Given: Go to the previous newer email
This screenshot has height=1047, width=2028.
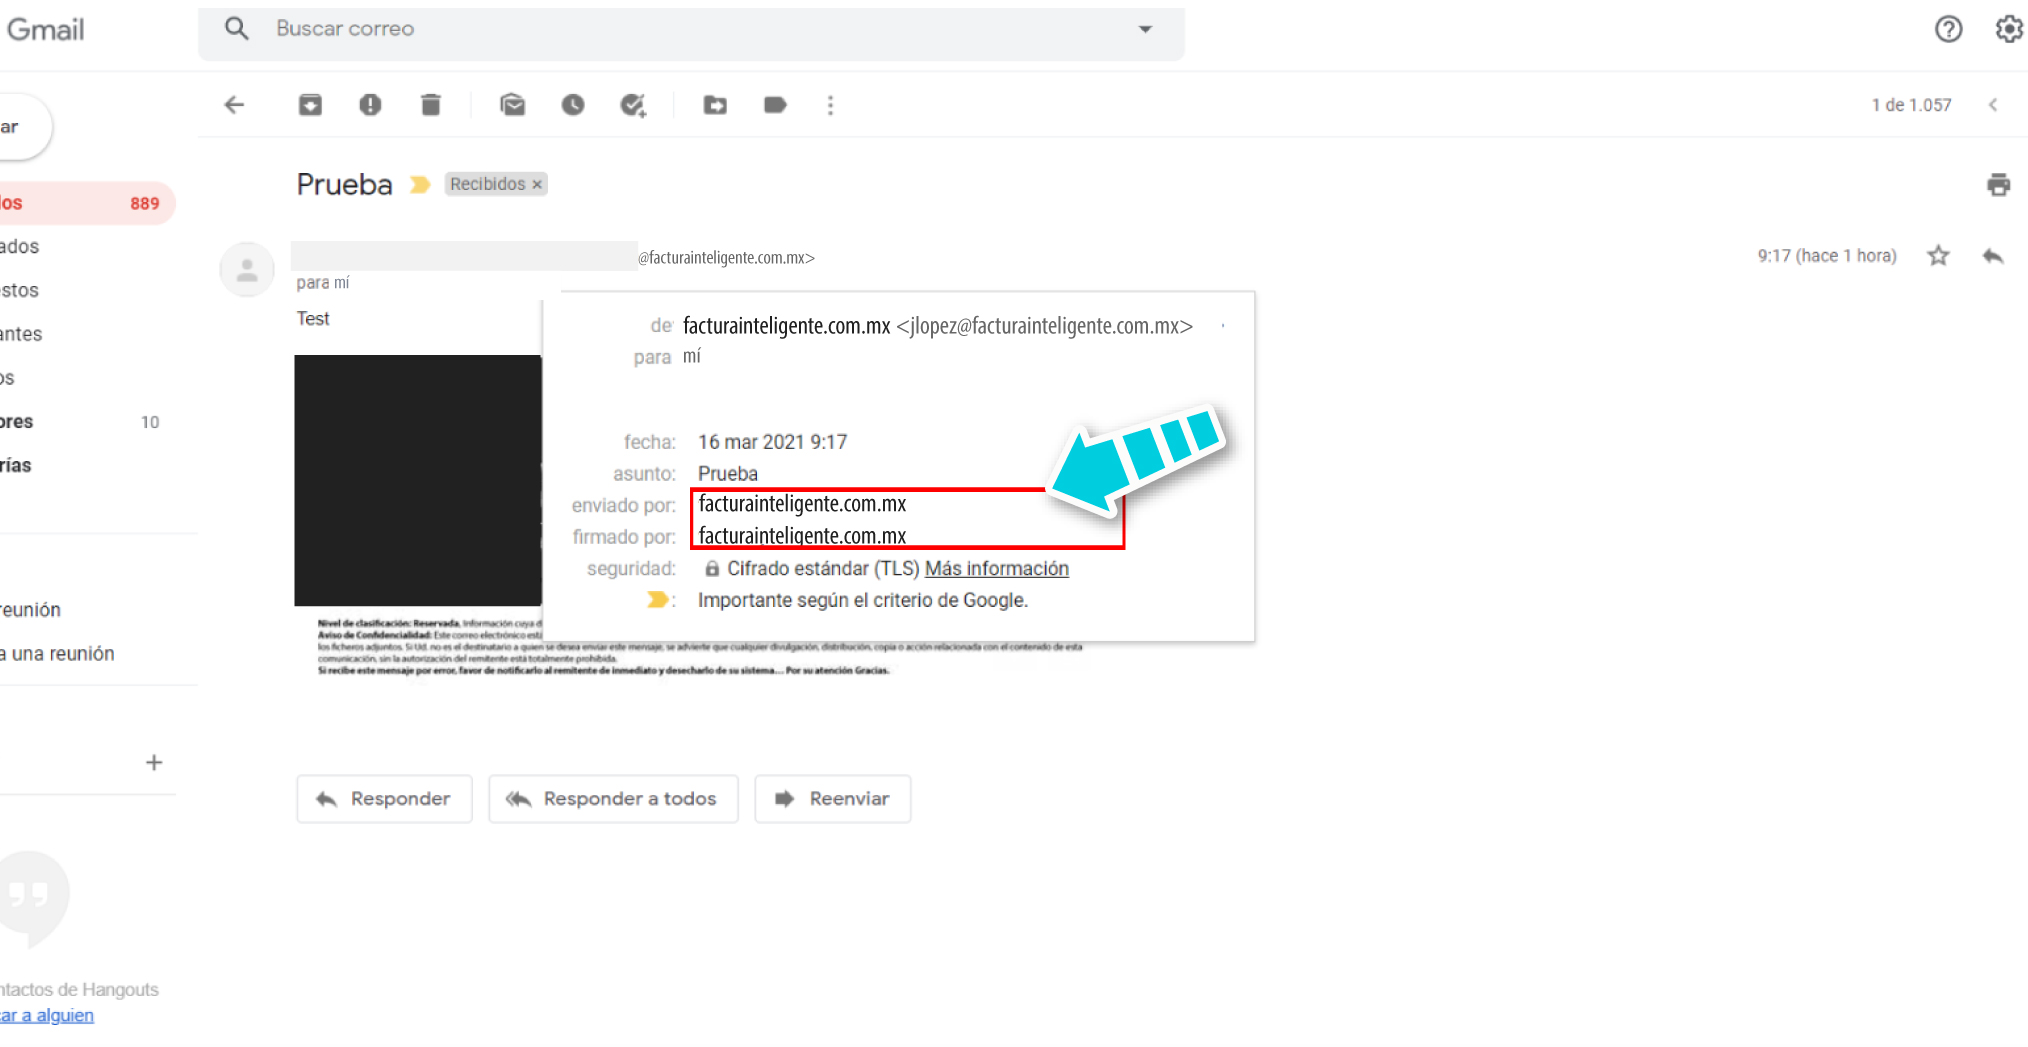Looking at the screenshot, I should 1994,104.
